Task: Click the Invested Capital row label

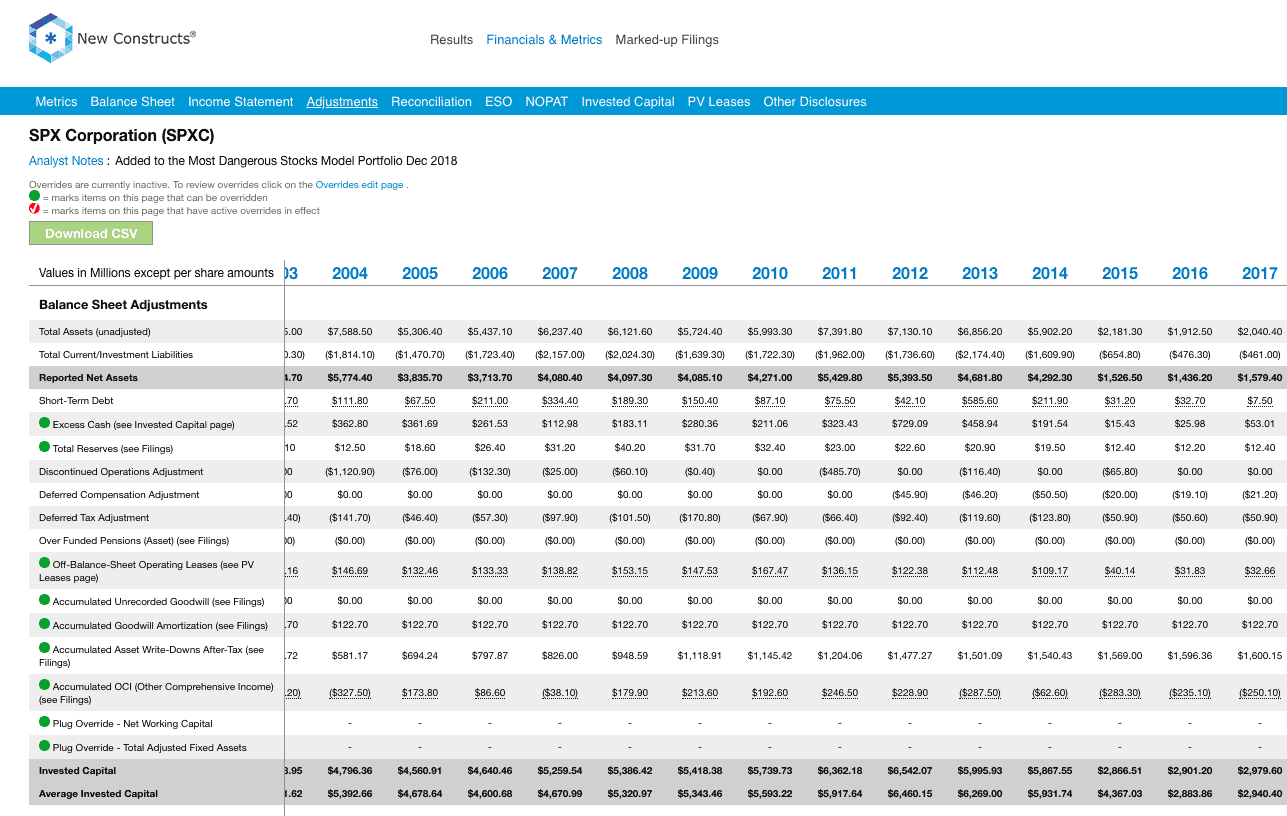Action: [77, 771]
